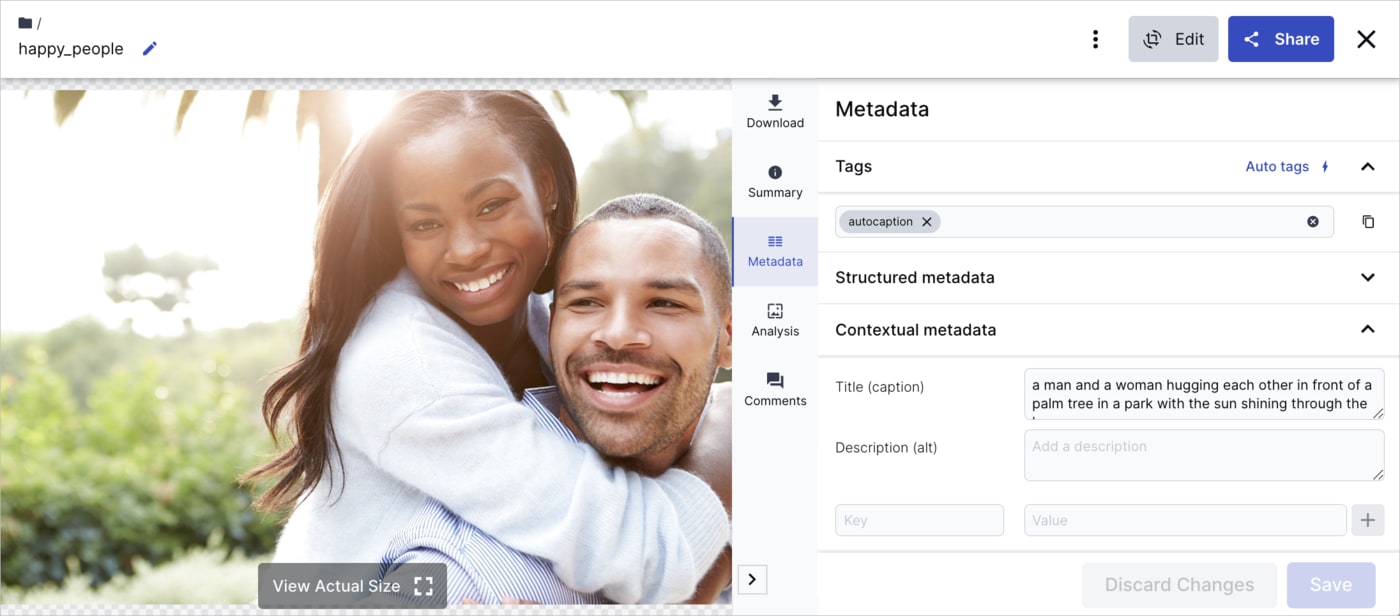
Task: Collapse the Contextual metadata section
Action: pos(1367,330)
